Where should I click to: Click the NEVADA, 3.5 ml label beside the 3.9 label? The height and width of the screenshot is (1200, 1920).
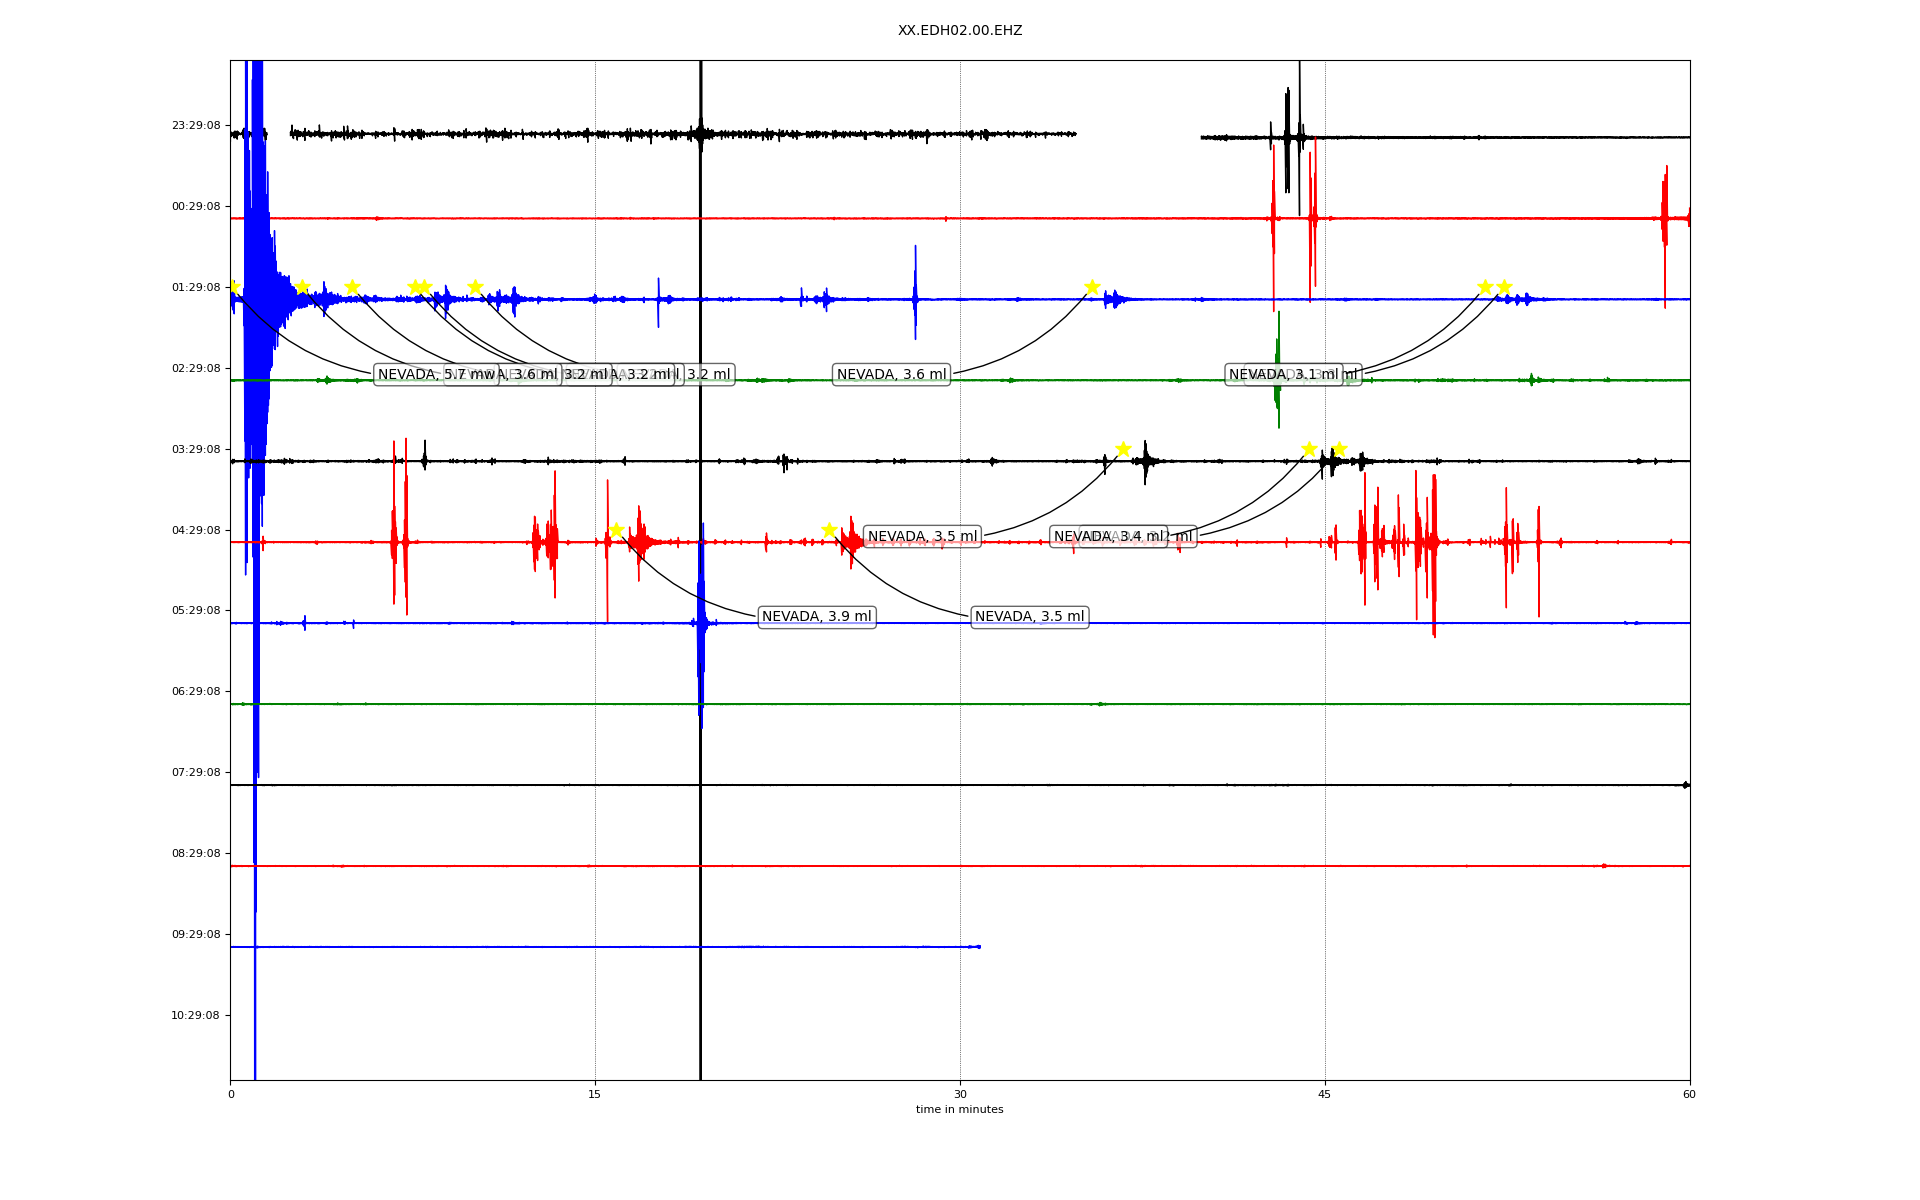click(1029, 617)
